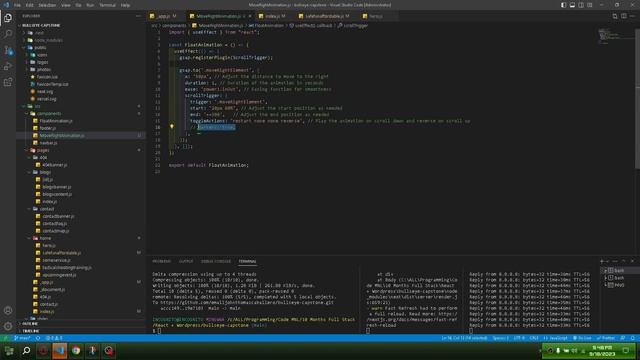Open the Manage gear menu

8,326
